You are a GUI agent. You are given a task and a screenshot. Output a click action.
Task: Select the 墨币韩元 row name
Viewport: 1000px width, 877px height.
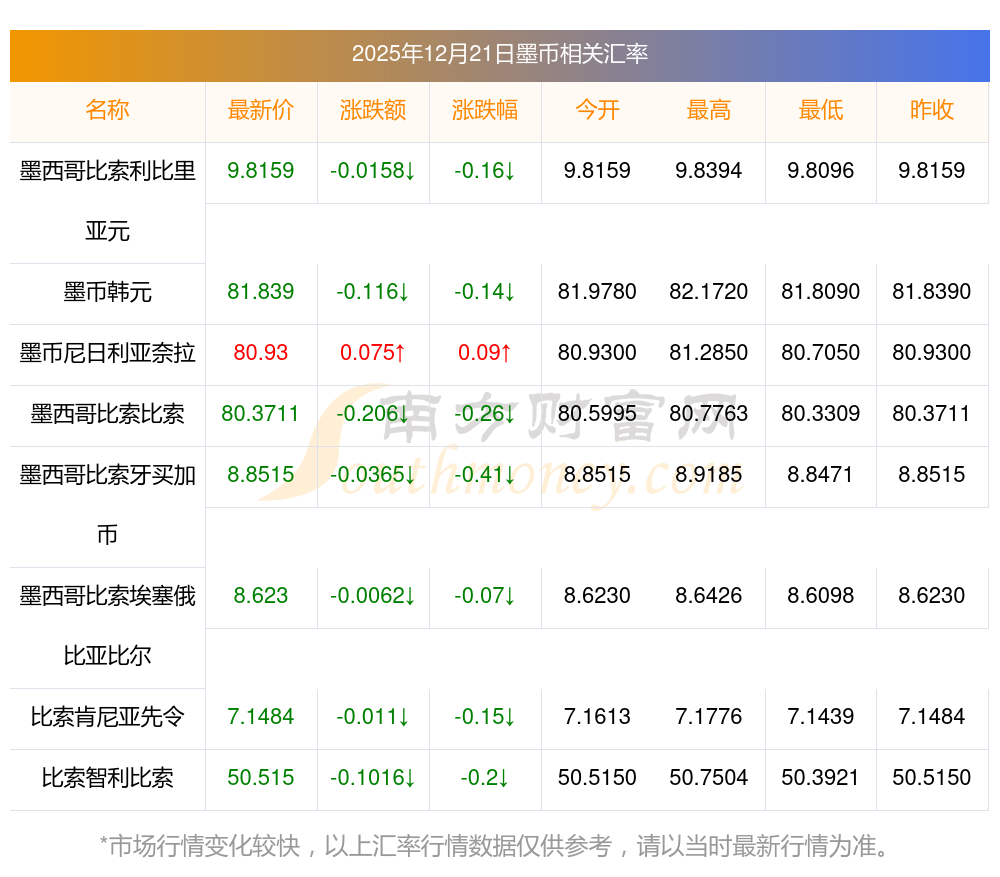pos(107,293)
